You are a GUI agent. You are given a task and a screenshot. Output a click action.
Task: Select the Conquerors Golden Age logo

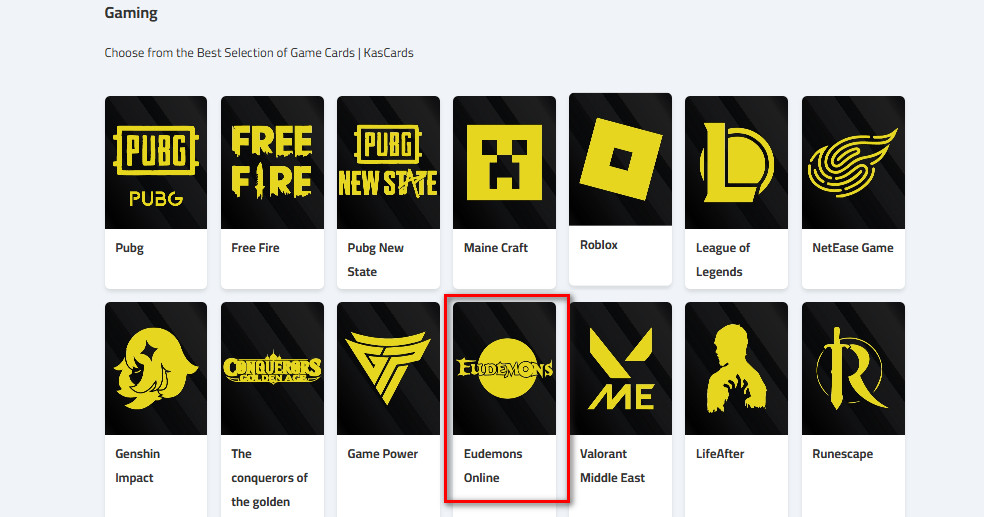(x=272, y=368)
